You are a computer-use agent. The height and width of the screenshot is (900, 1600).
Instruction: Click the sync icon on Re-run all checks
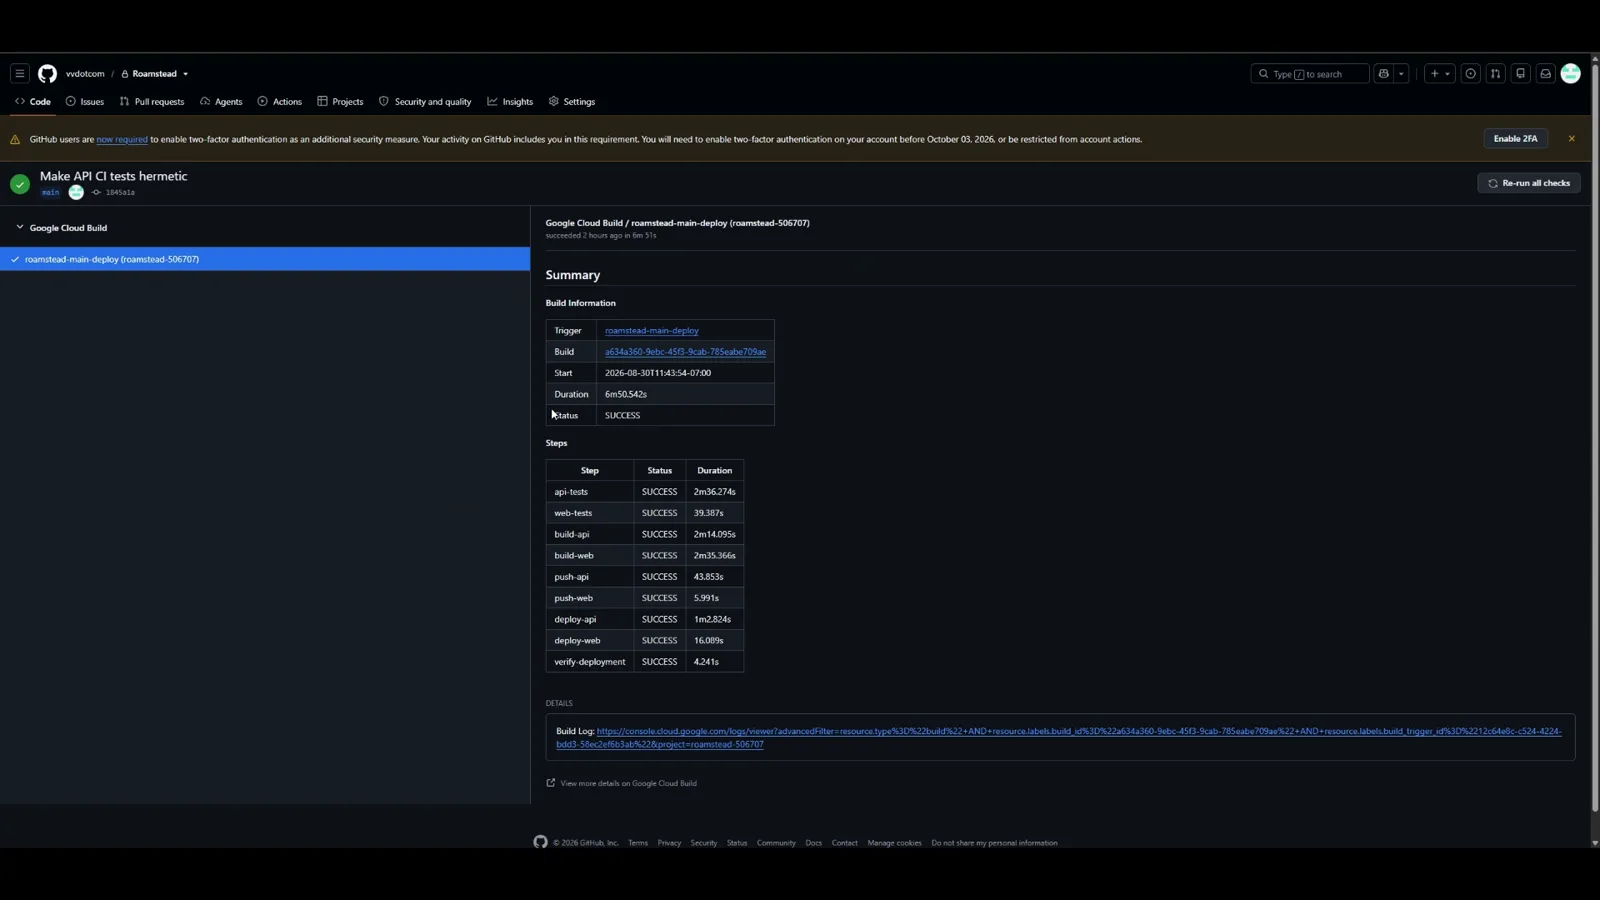pyautogui.click(x=1493, y=184)
